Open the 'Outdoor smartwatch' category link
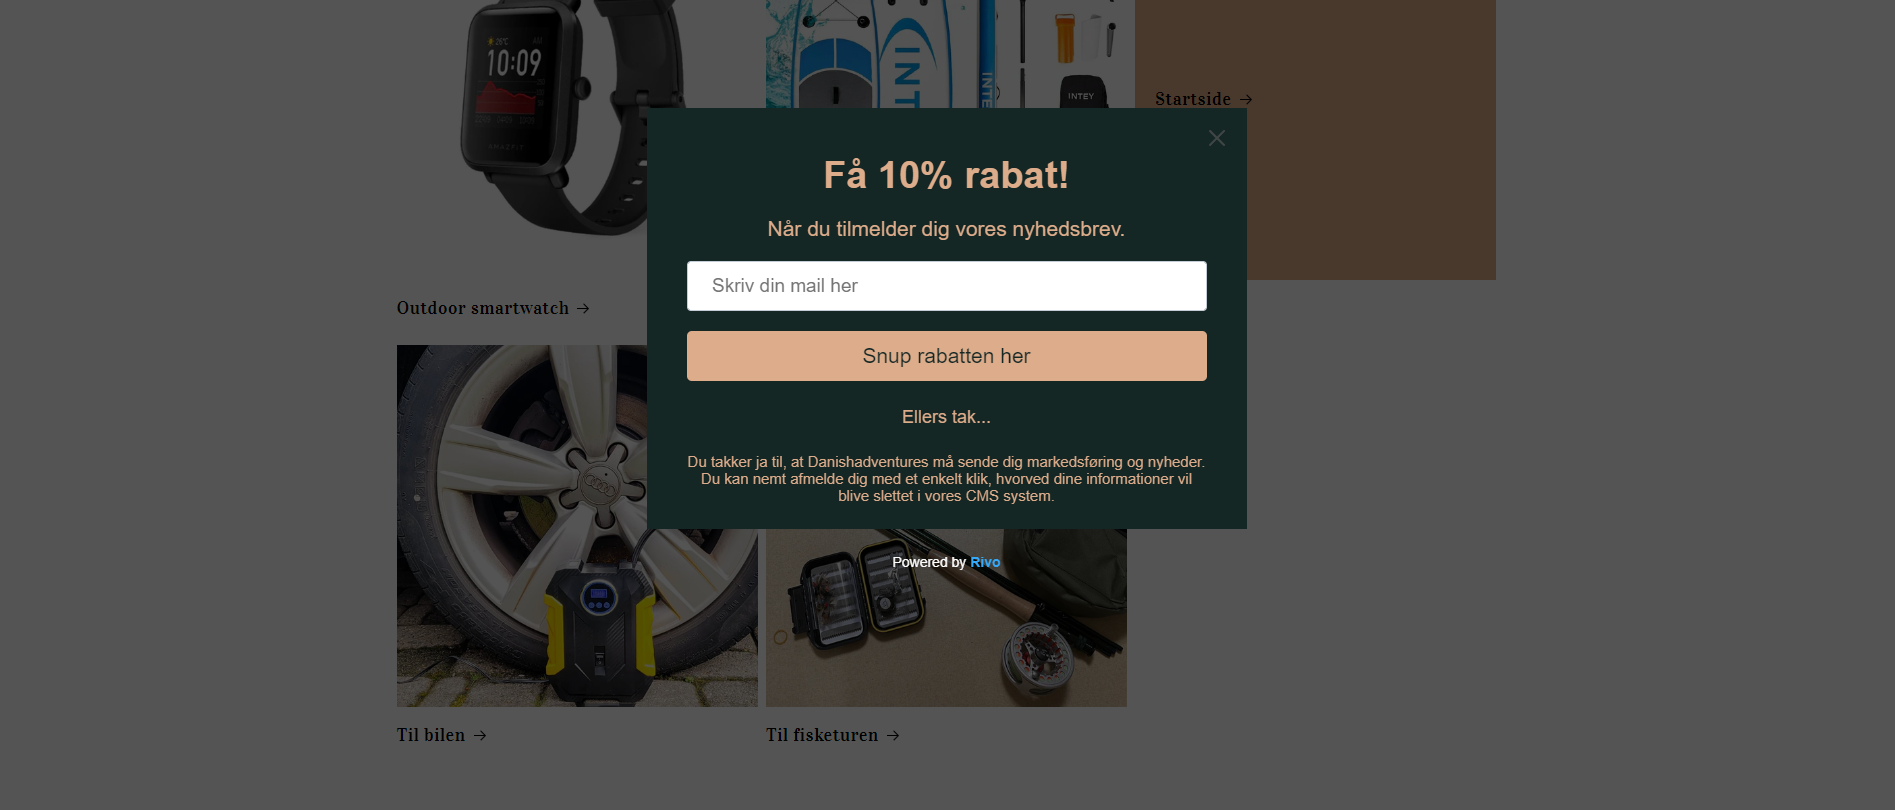The width and height of the screenshot is (1895, 810). click(483, 308)
